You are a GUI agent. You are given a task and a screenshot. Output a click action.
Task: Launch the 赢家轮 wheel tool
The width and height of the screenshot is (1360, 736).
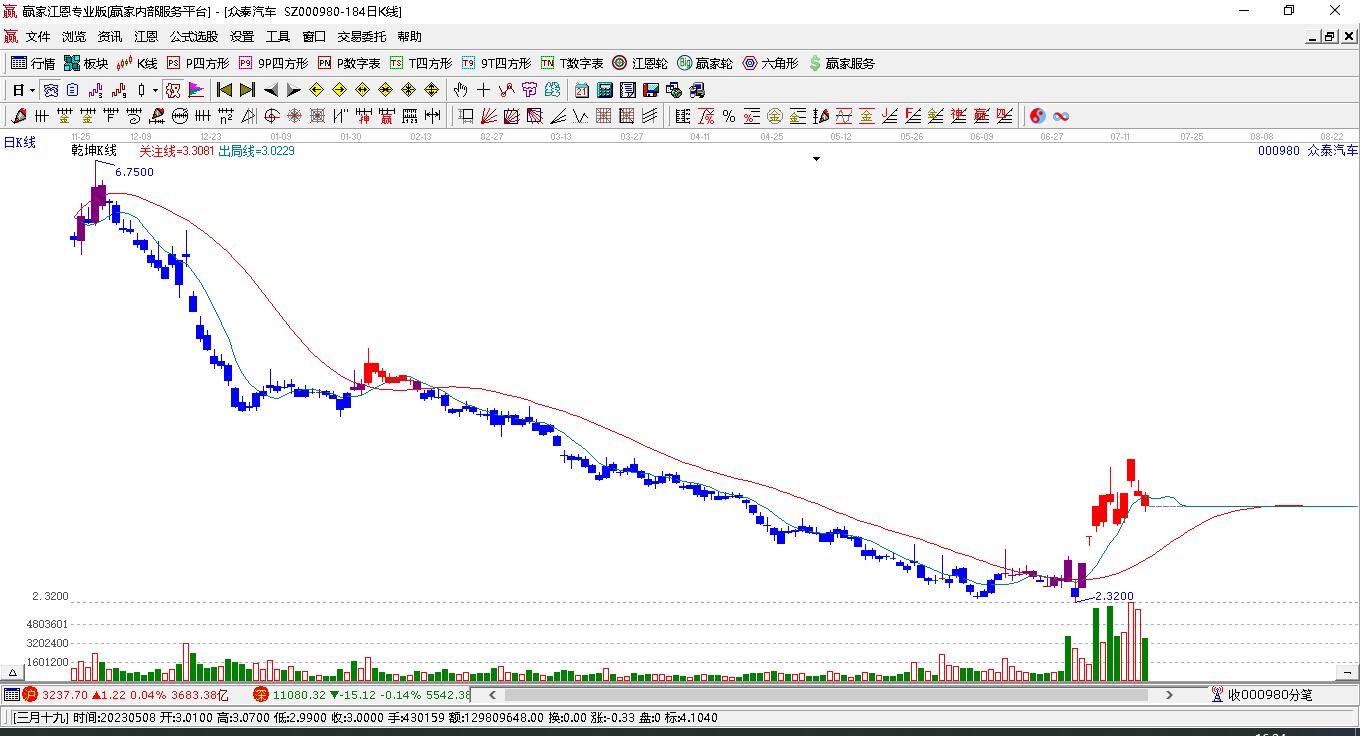point(705,63)
